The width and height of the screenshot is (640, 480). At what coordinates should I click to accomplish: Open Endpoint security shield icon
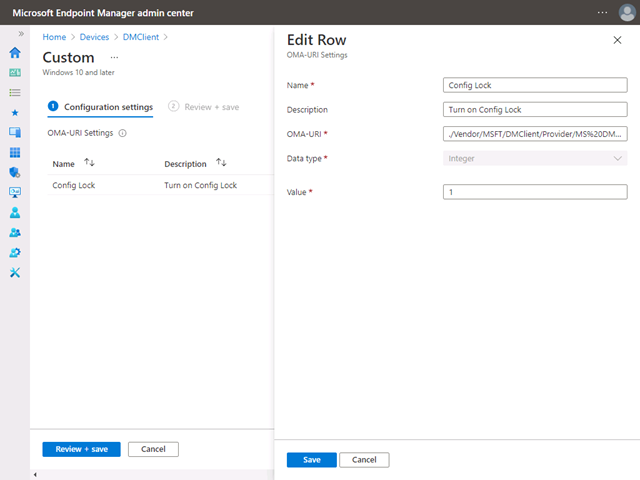click(x=15, y=172)
